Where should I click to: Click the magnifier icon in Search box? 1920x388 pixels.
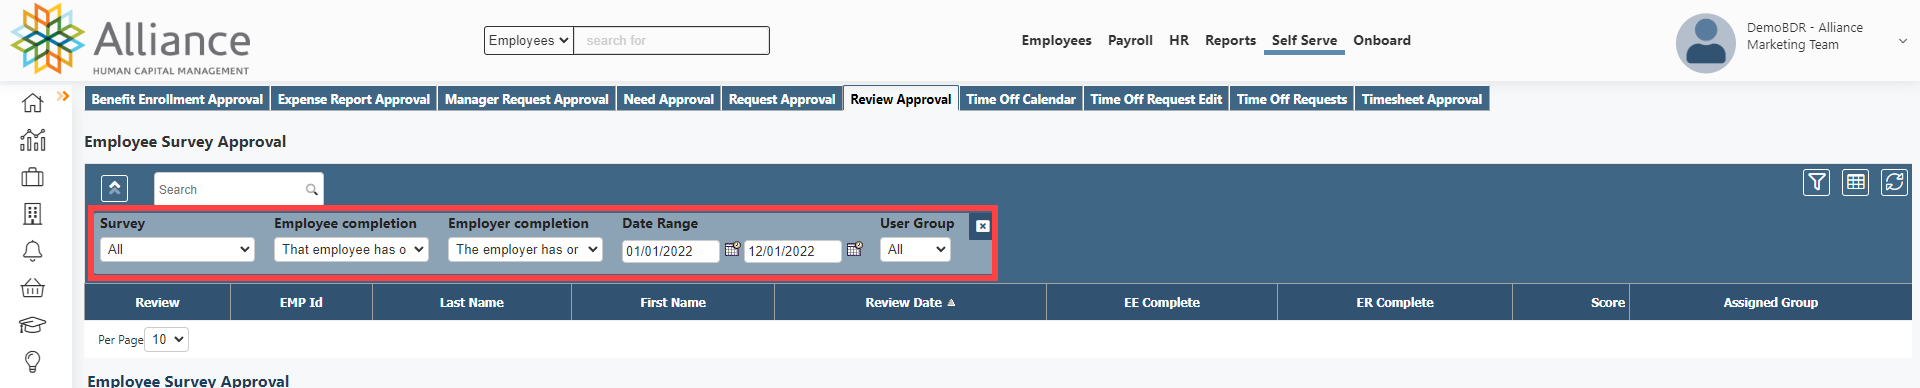click(x=312, y=189)
